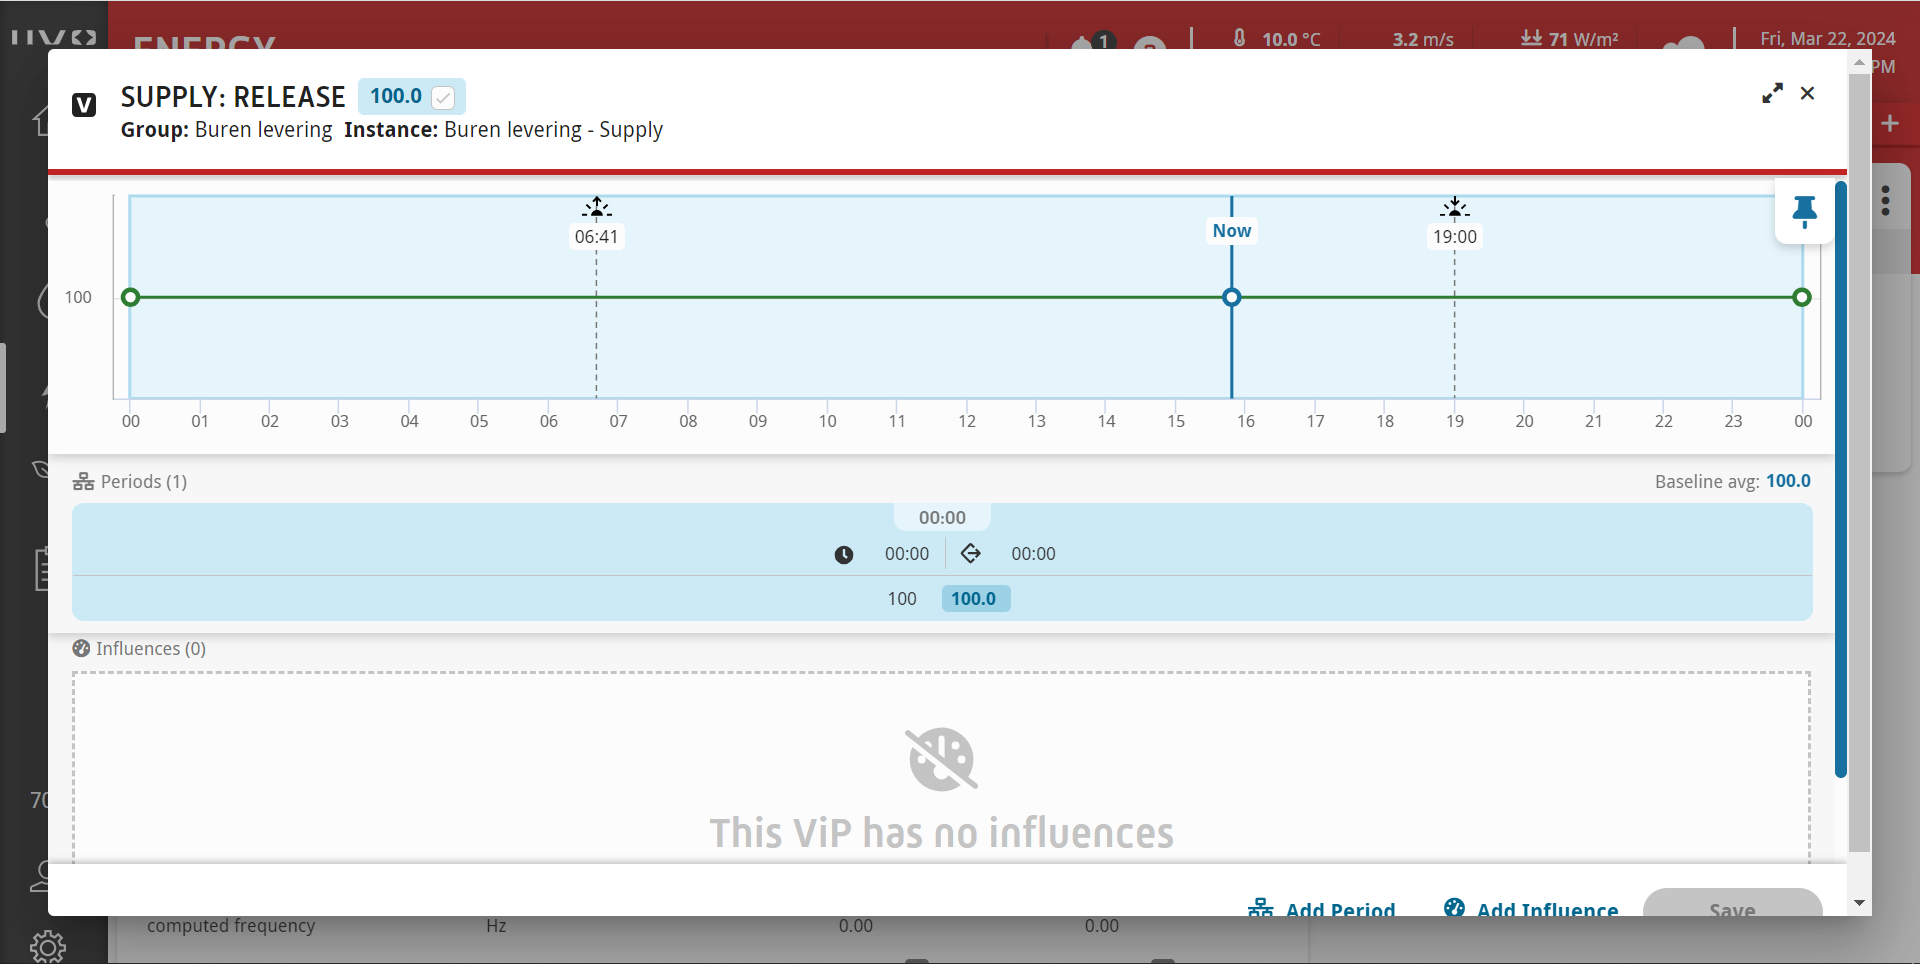Open the three-dot menu behind the dialog
Image resolution: width=1920 pixels, height=964 pixels.
click(x=1886, y=201)
